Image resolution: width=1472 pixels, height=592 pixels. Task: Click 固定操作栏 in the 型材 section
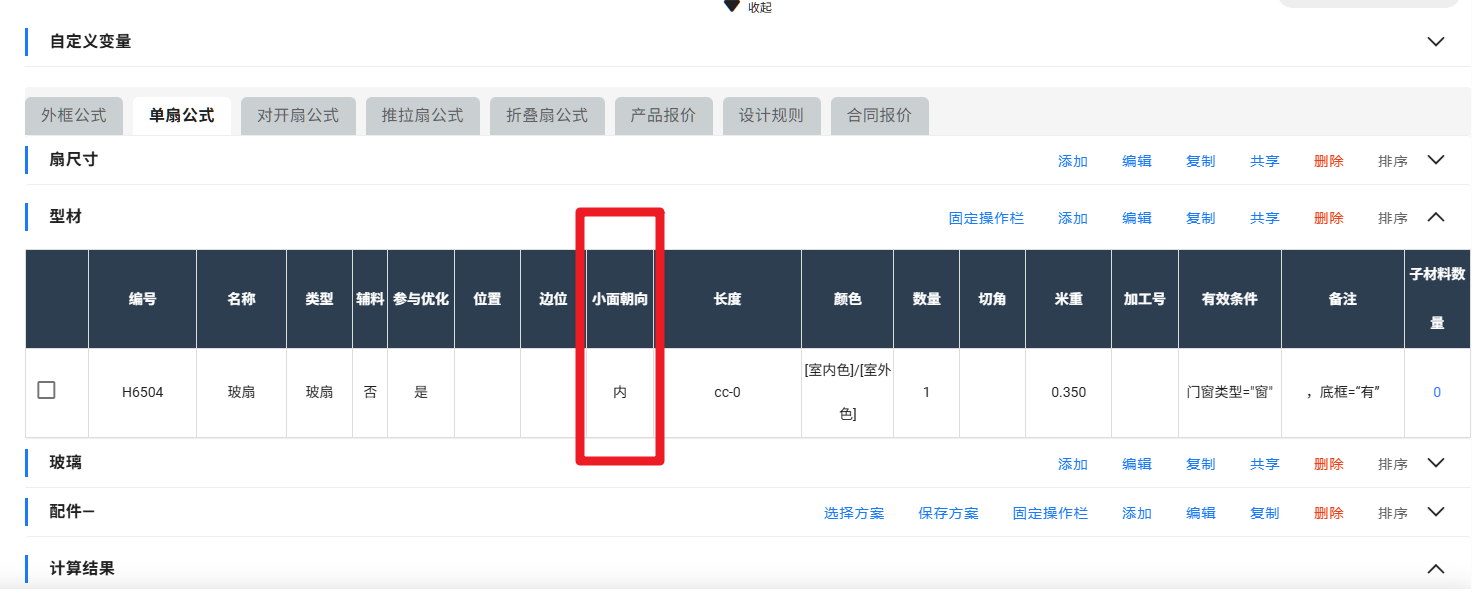(986, 218)
